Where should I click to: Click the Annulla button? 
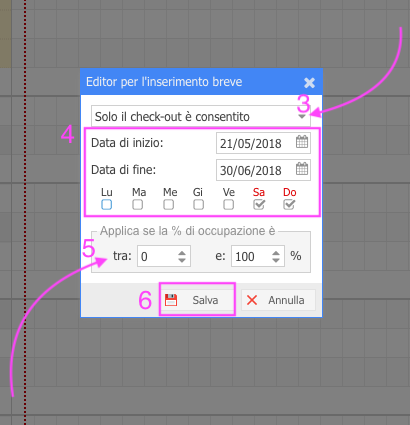coord(278,300)
